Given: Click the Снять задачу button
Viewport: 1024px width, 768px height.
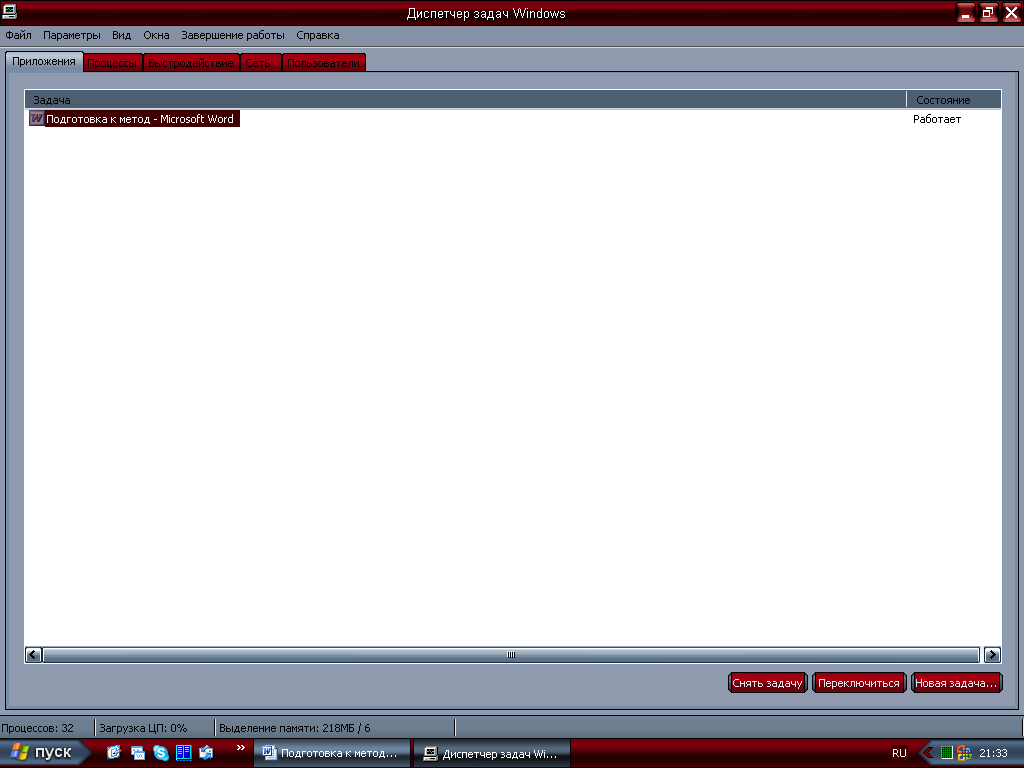Looking at the screenshot, I should tap(767, 683).
